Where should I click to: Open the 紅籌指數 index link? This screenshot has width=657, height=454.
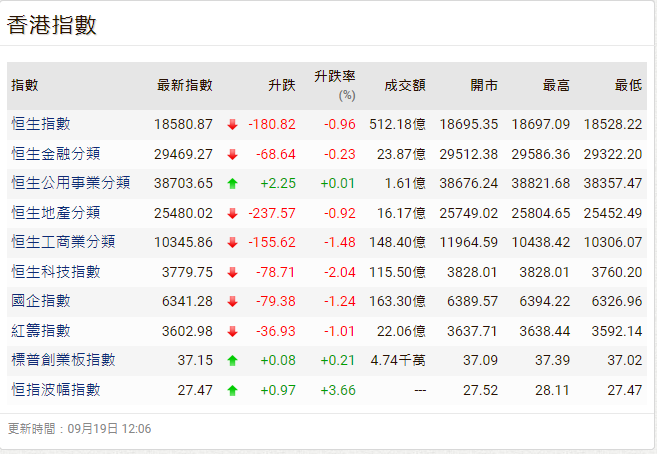(41, 331)
